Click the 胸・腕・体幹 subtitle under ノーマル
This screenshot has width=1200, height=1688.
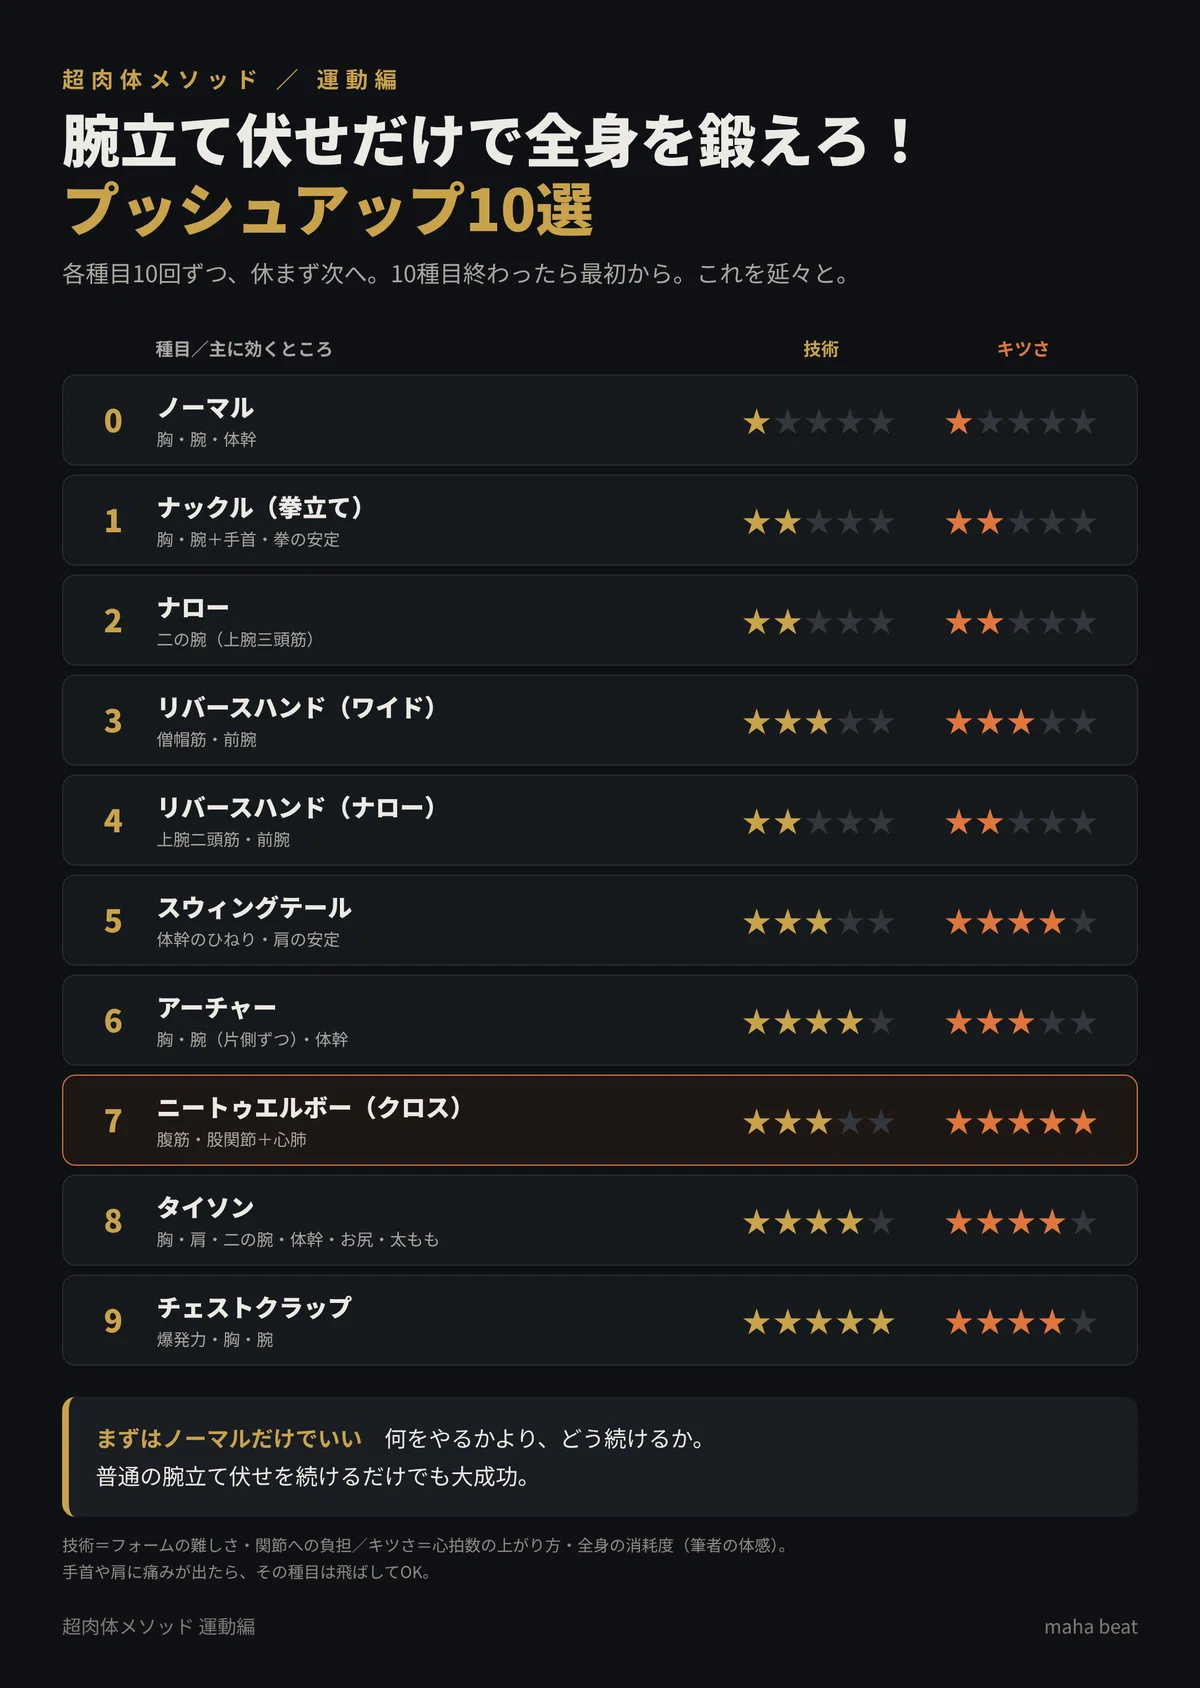click(207, 440)
